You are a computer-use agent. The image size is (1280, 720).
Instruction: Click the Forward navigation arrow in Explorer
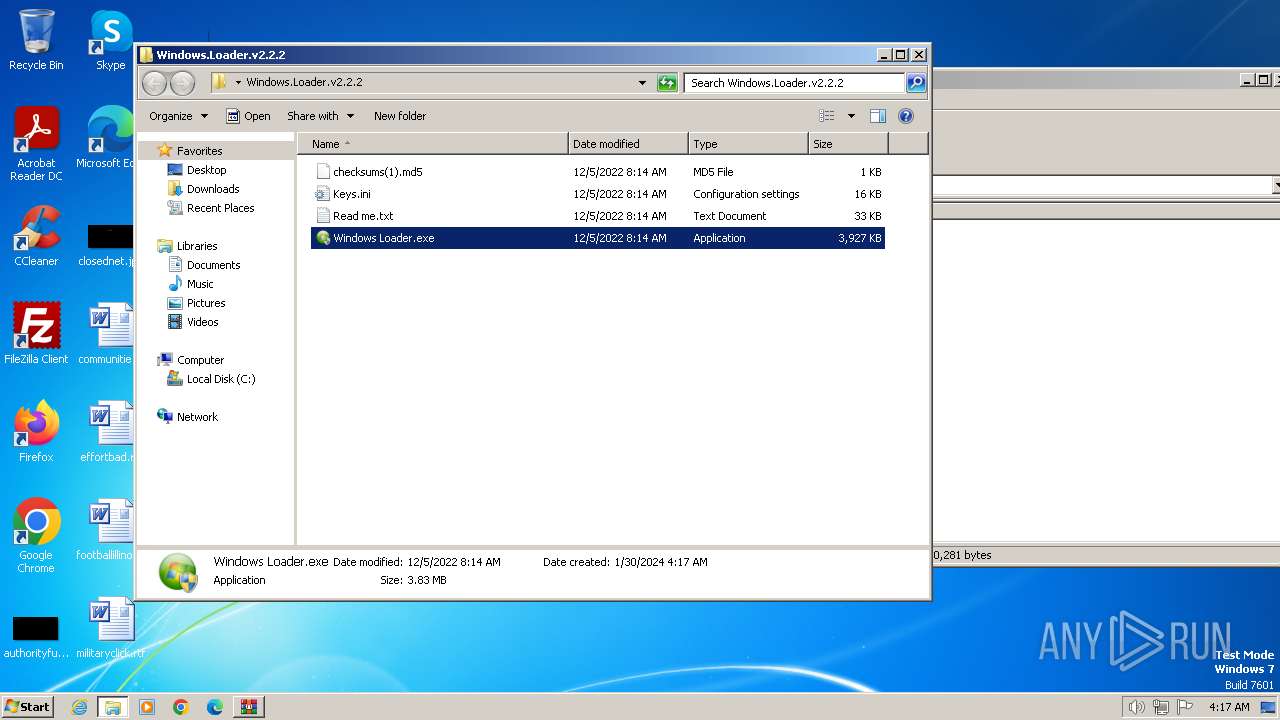click(x=182, y=83)
